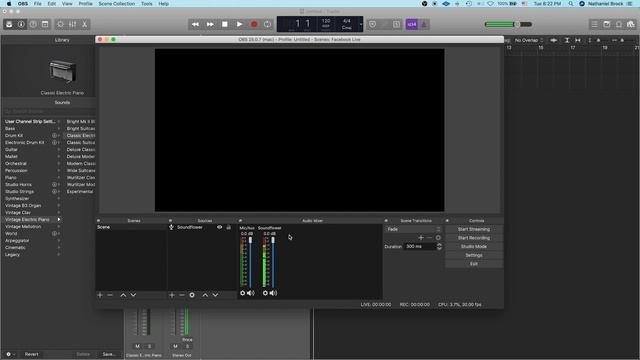Viewport: 640px width, 360px height.
Task: Start playback in Logic transport
Action: point(240,24)
